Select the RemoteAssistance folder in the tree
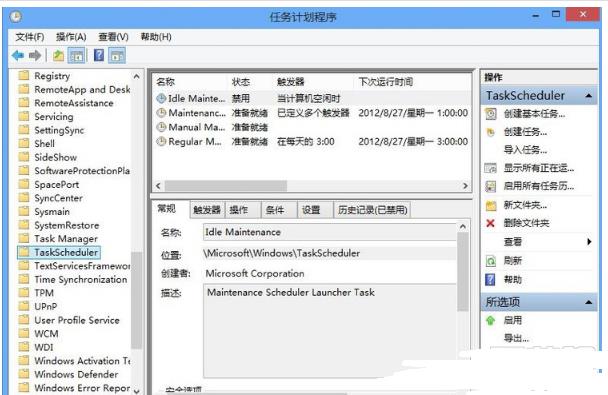 (74, 103)
